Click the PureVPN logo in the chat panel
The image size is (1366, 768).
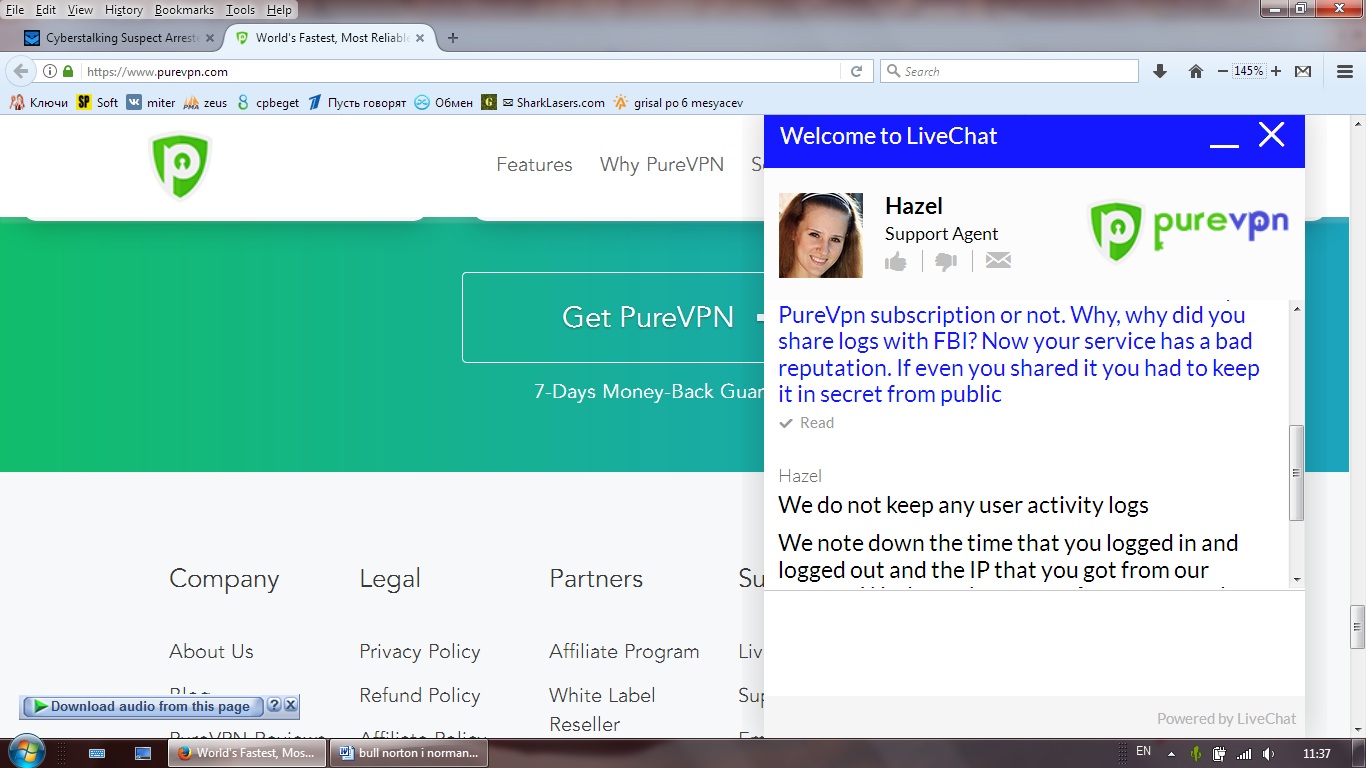[x=1188, y=232]
